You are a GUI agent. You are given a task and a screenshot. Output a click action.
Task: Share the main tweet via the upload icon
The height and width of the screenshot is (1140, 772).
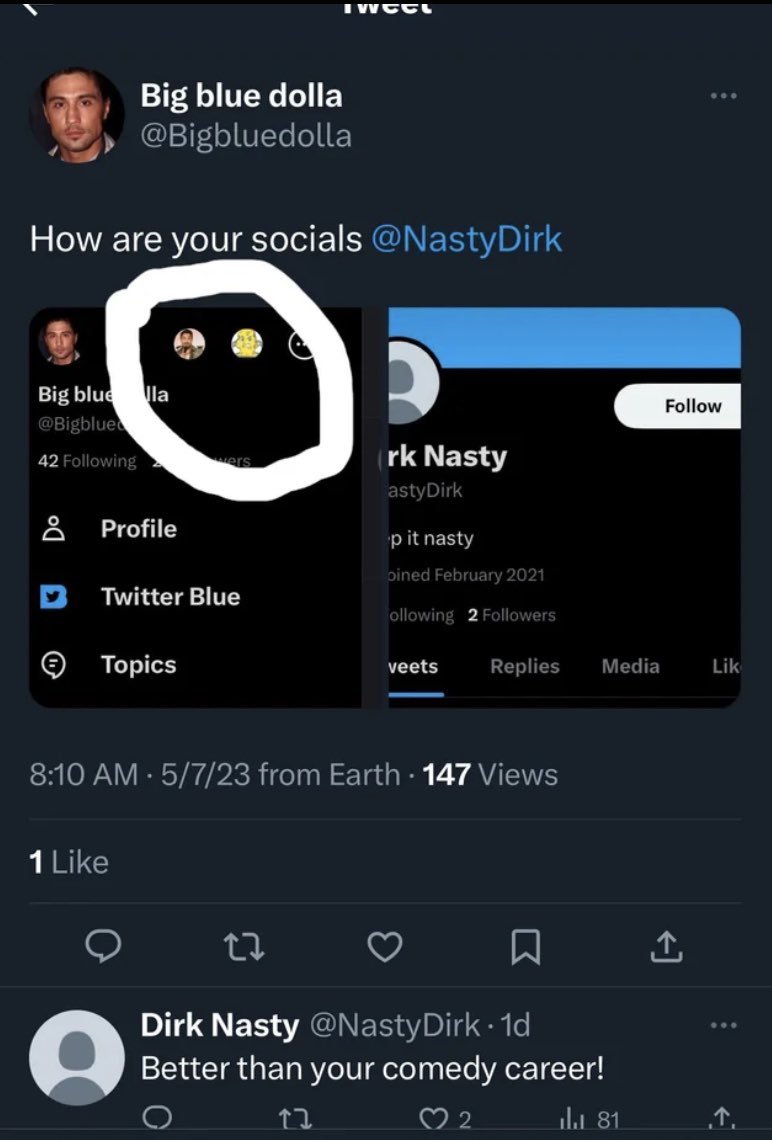click(665, 946)
